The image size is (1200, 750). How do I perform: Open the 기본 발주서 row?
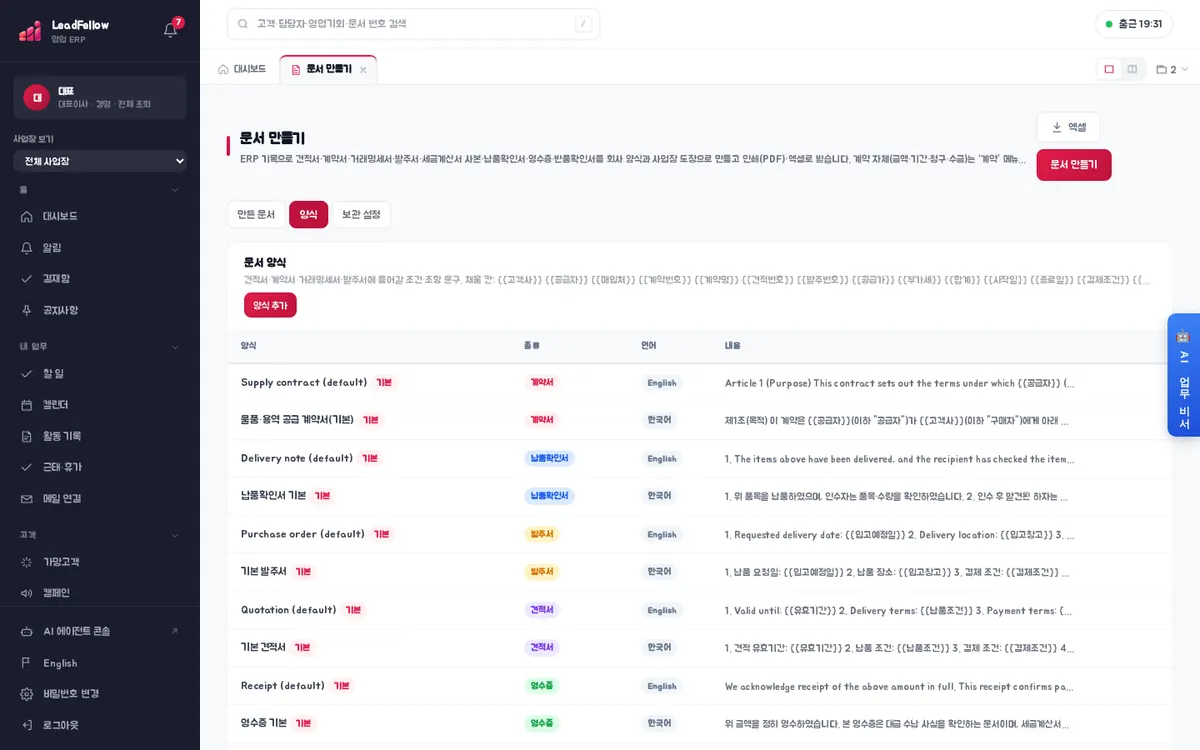tap(699, 572)
